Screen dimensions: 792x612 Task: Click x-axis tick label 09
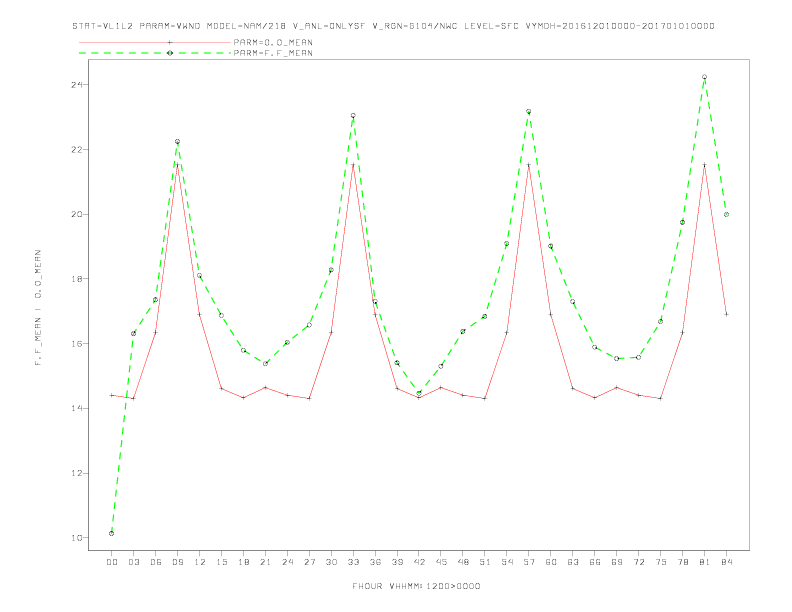177,562
